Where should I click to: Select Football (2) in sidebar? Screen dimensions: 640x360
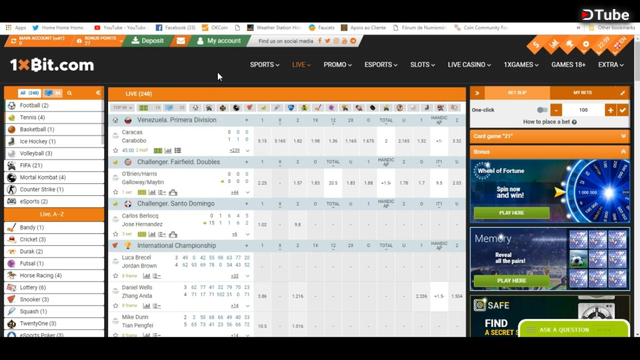54,105
